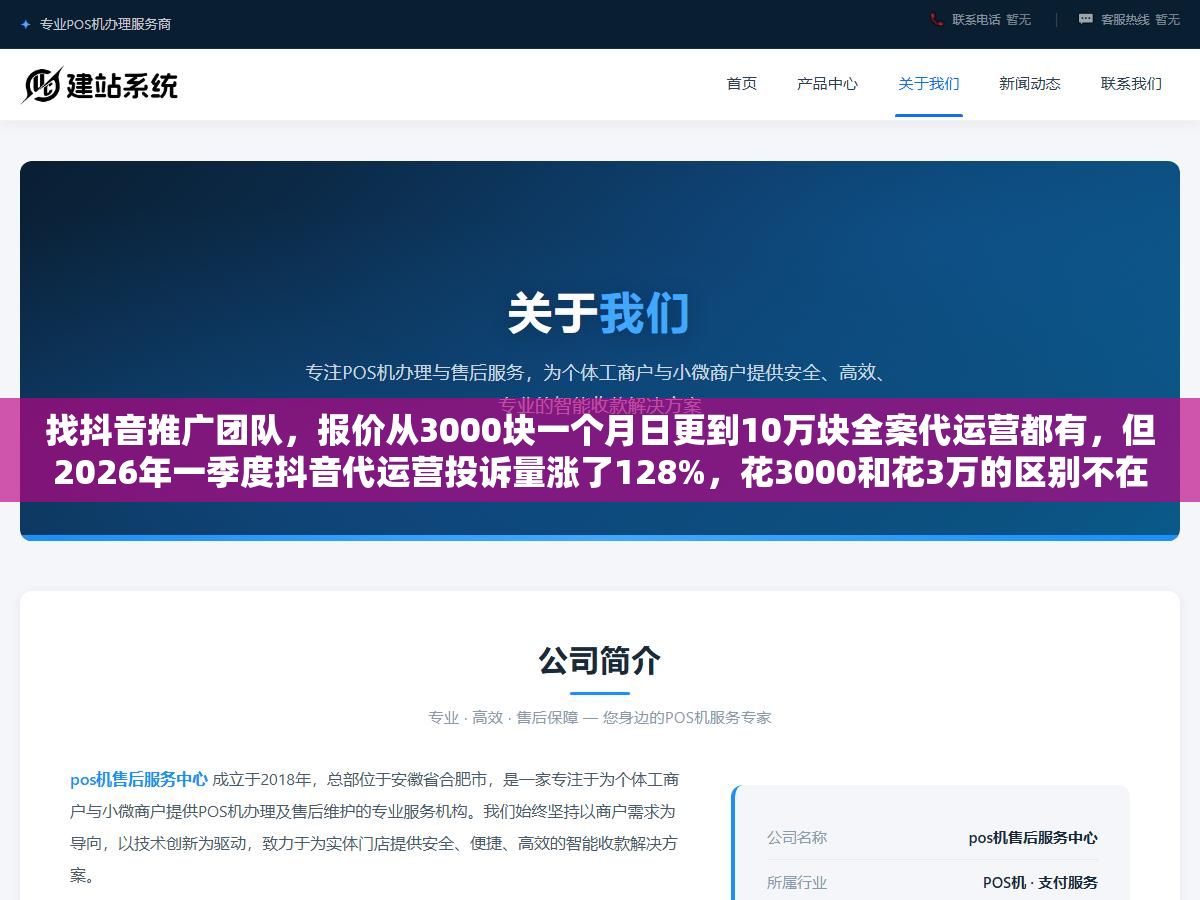
Task: Click the star icon beside 专业POS机办理服务商
Action: click(26, 24)
